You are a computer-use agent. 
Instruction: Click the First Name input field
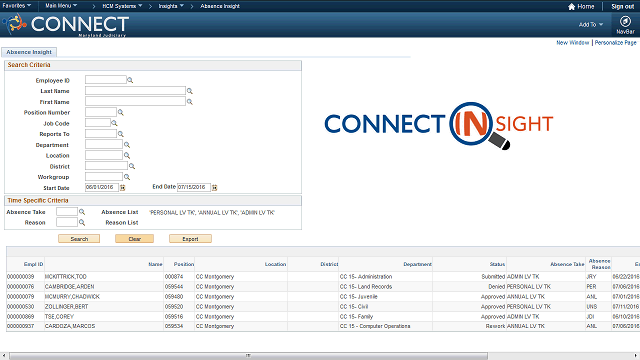pos(135,101)
